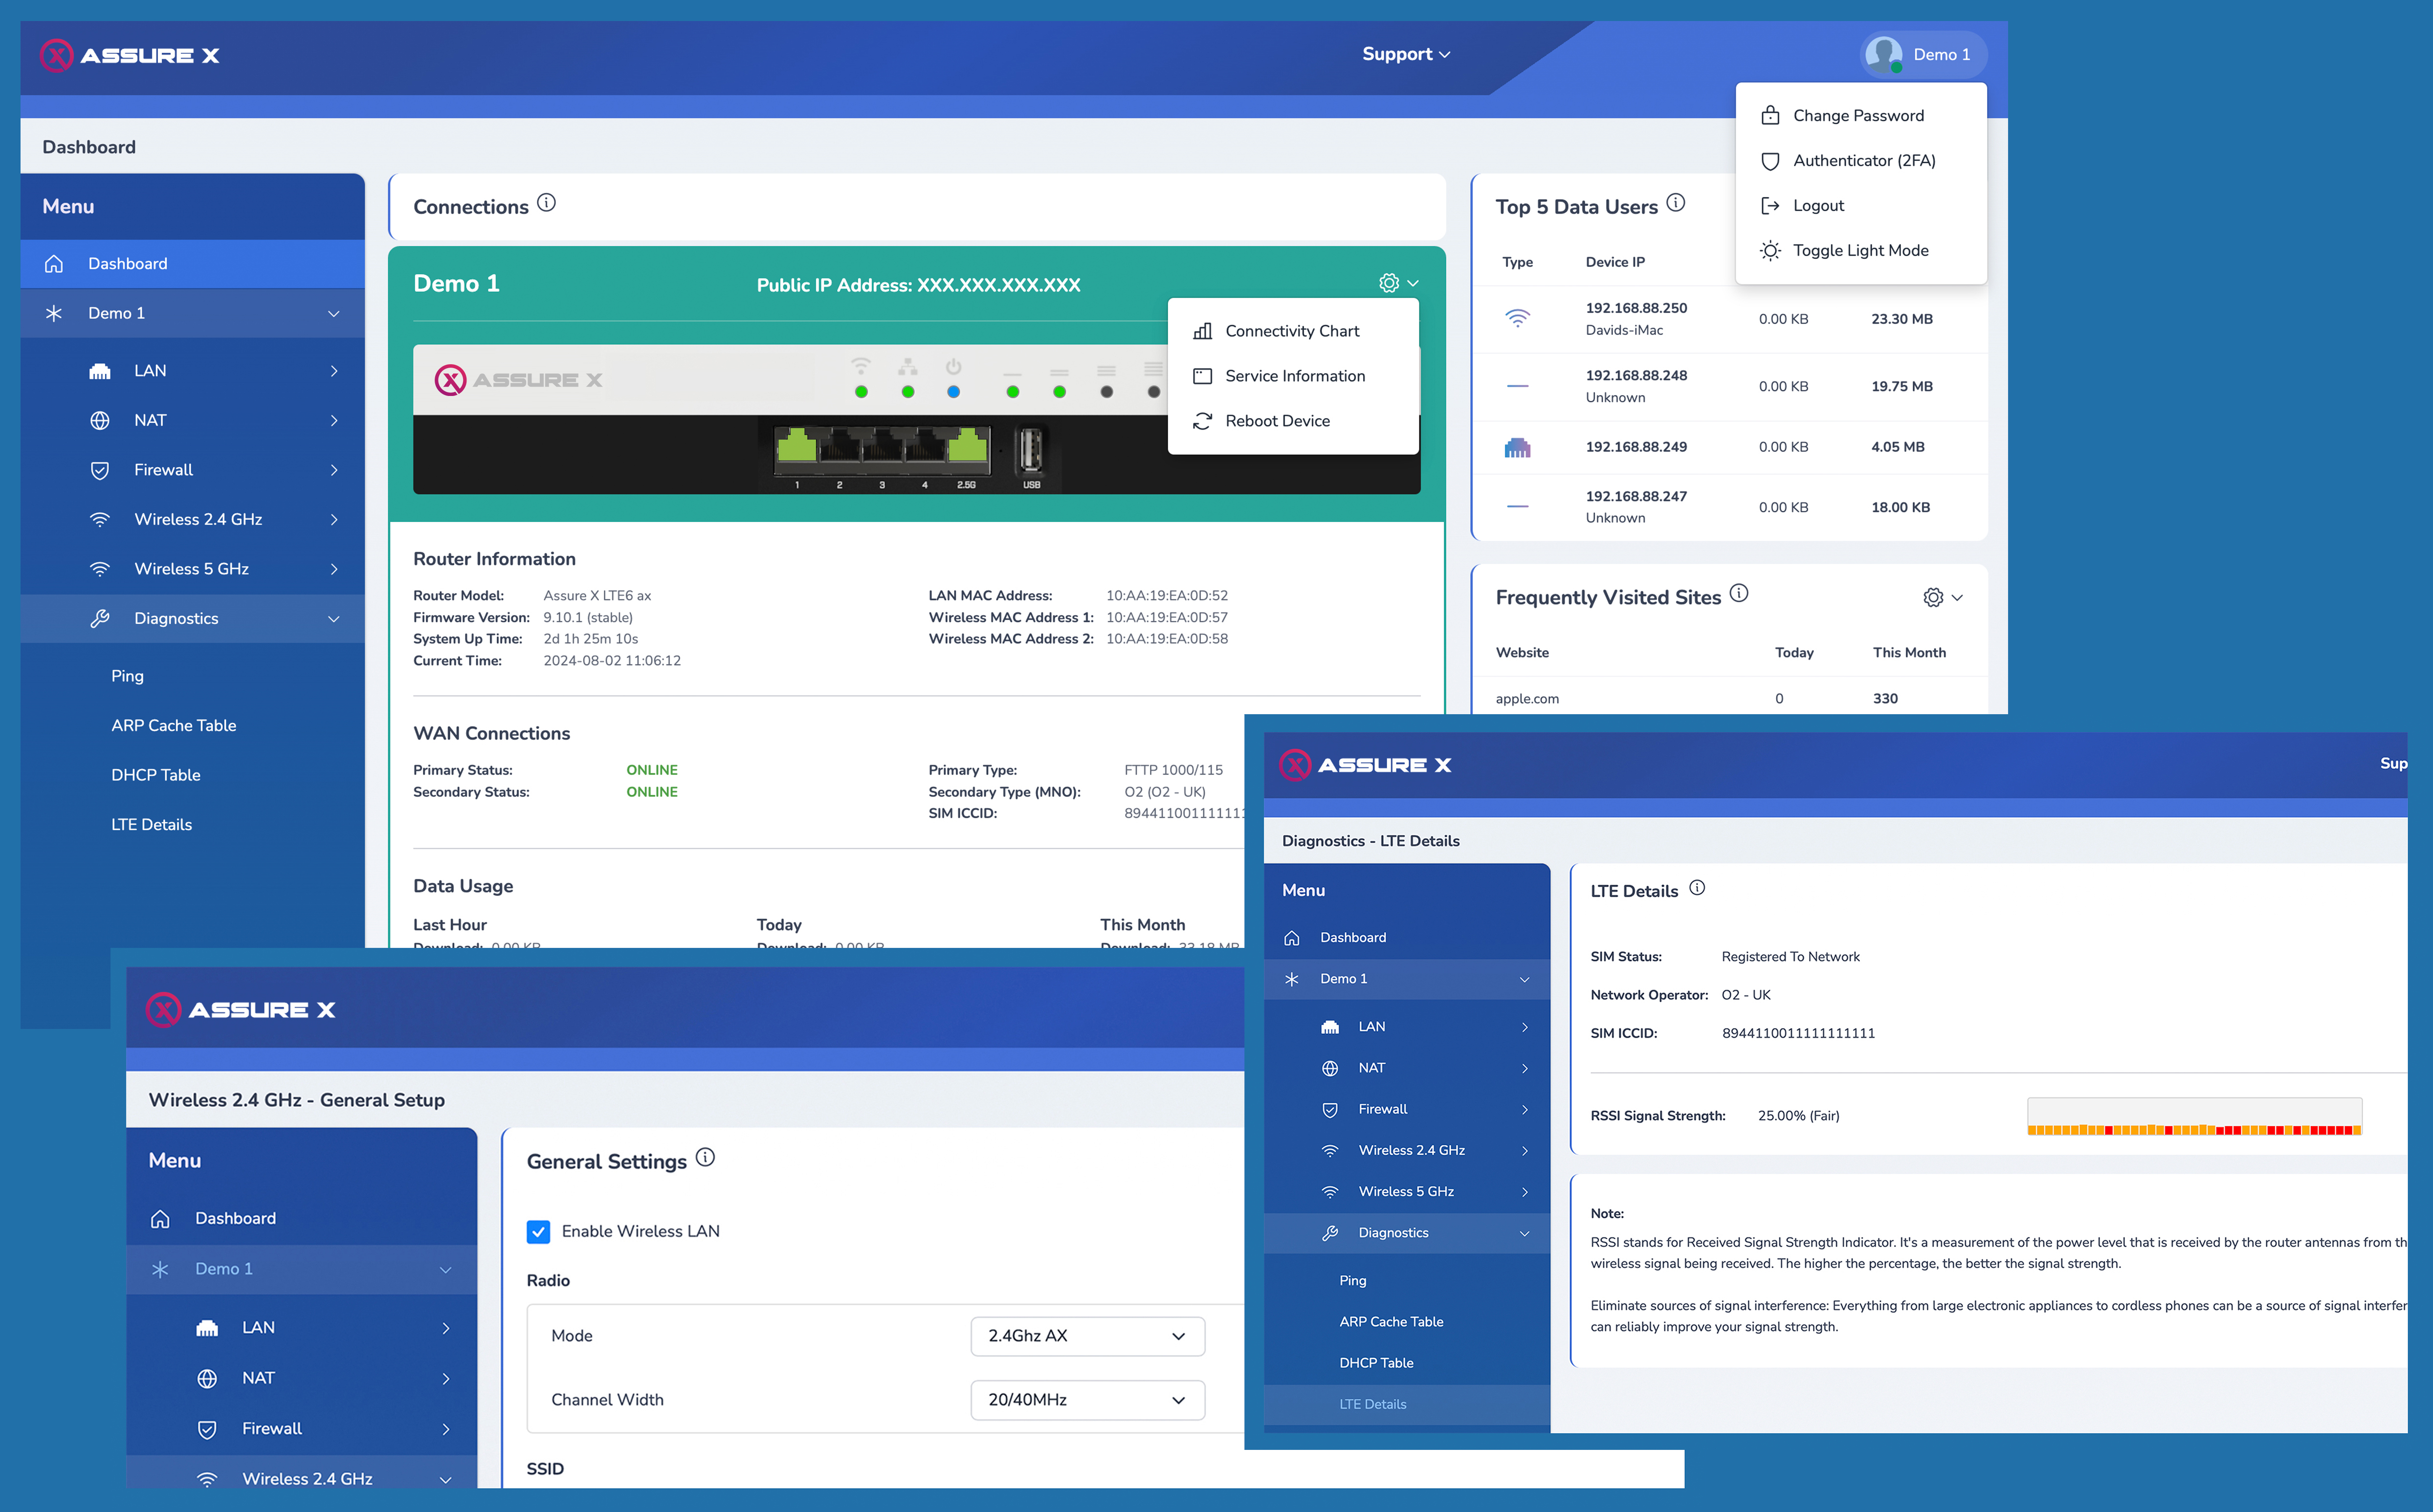
Task: Click the General Settings info icon
Action: [x=705, y=1158]
